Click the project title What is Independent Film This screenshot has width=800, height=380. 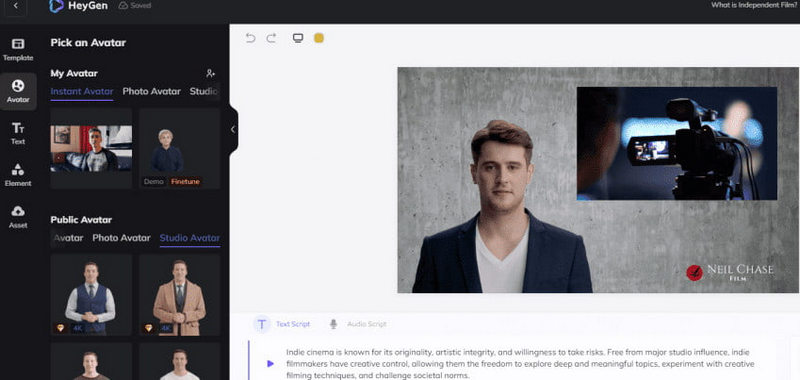[755, 5]
